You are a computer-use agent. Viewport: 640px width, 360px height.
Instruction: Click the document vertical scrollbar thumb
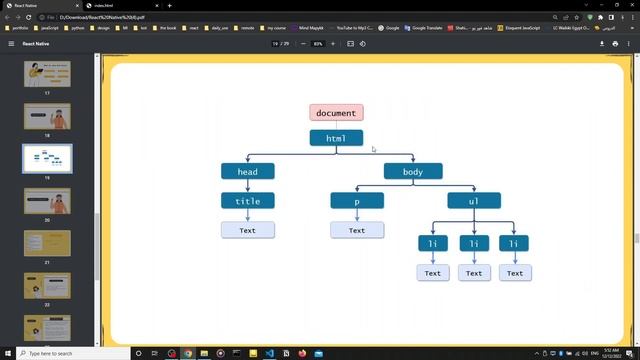click(x=637, y=238)
